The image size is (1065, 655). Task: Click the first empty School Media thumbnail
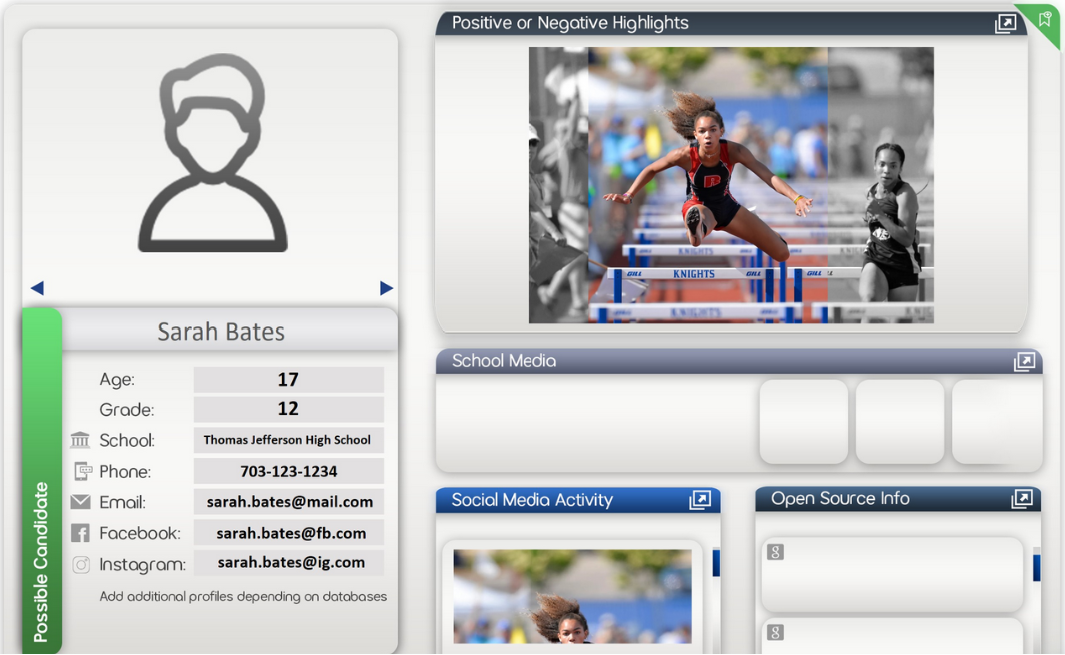click(804, 421)
